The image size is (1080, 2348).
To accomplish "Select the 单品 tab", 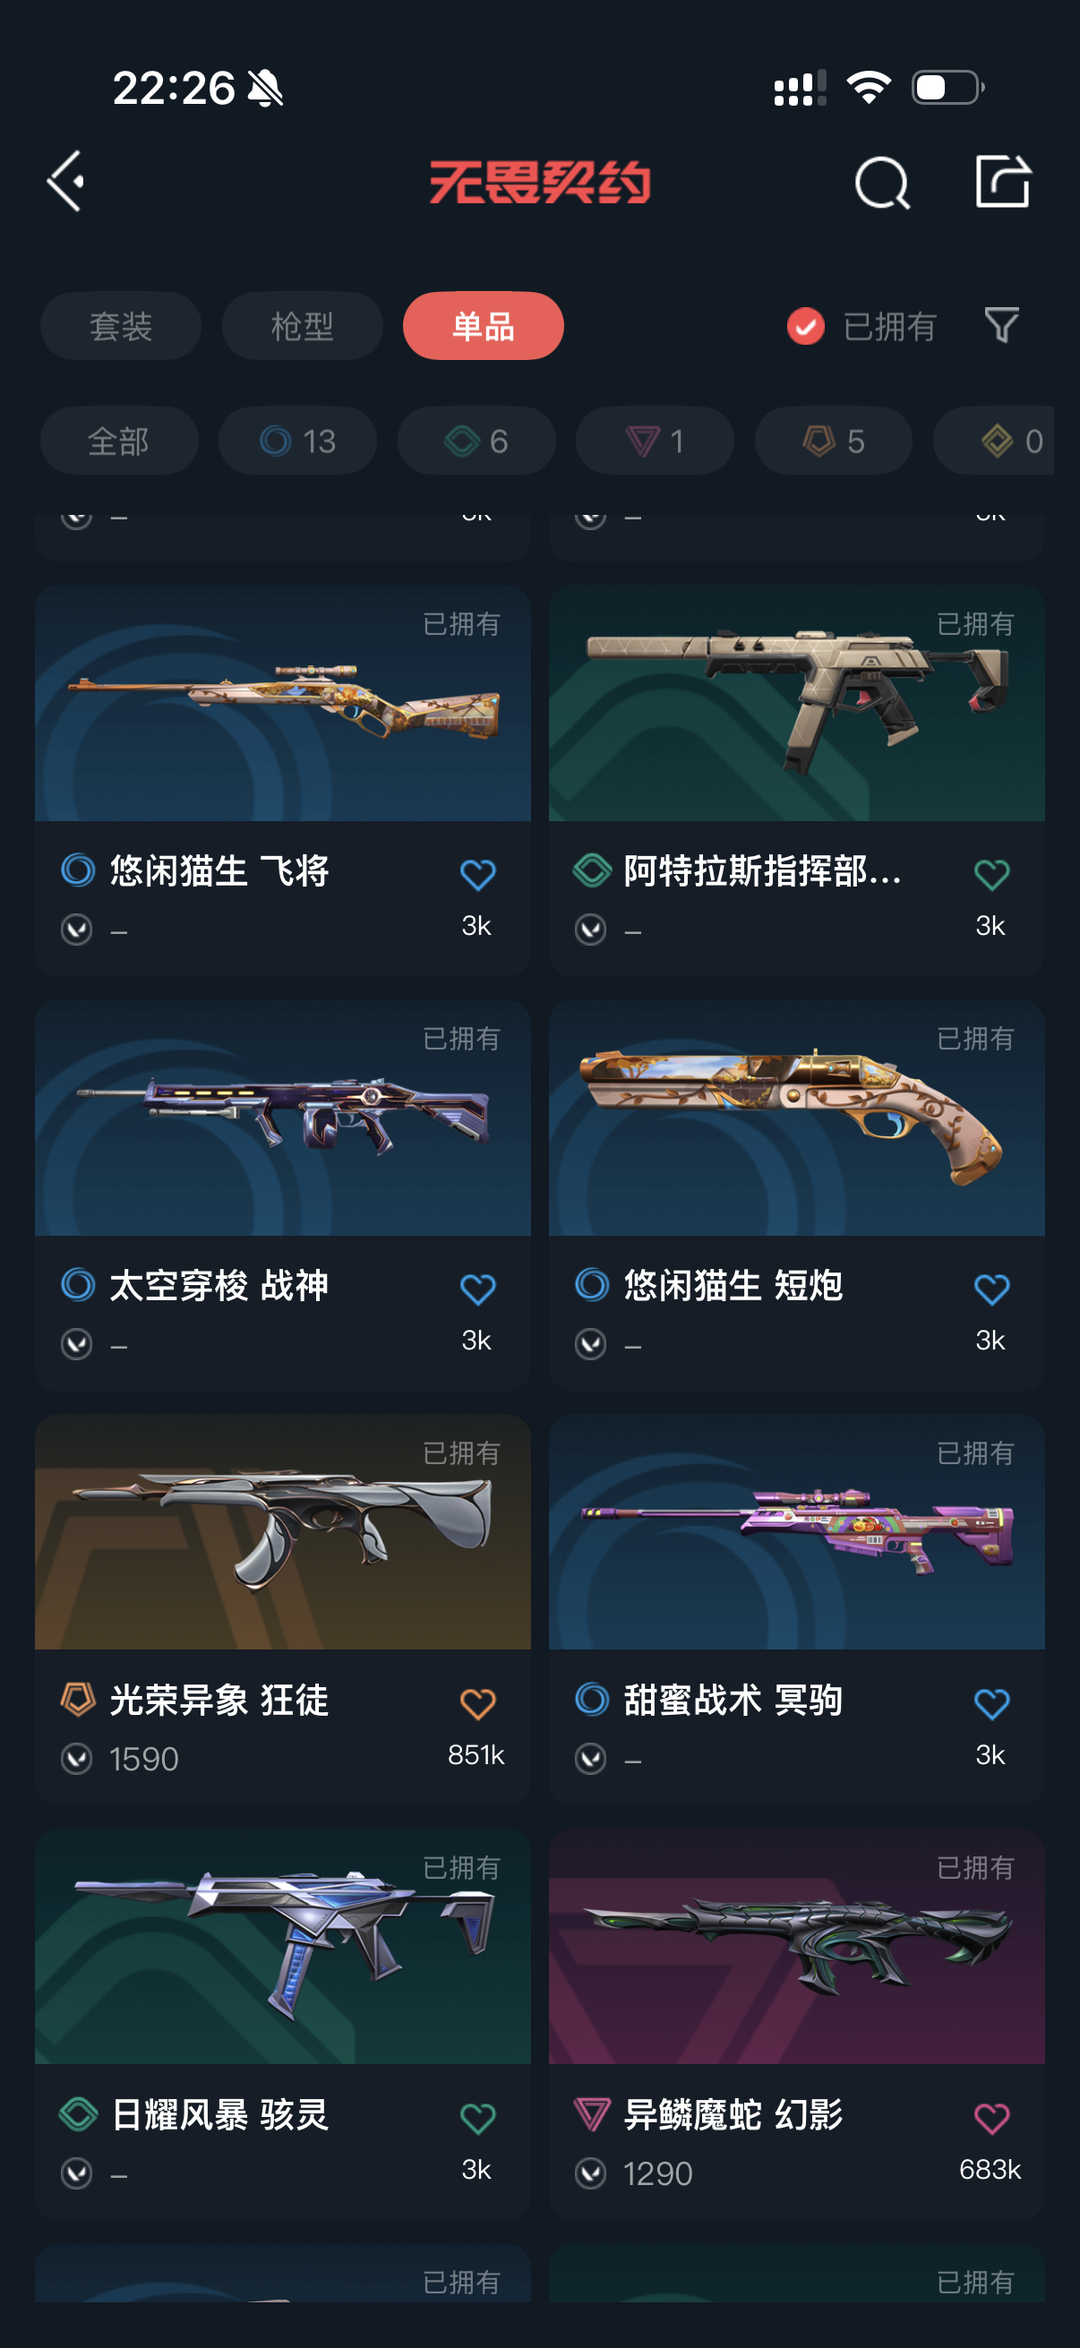I will 483,326.
